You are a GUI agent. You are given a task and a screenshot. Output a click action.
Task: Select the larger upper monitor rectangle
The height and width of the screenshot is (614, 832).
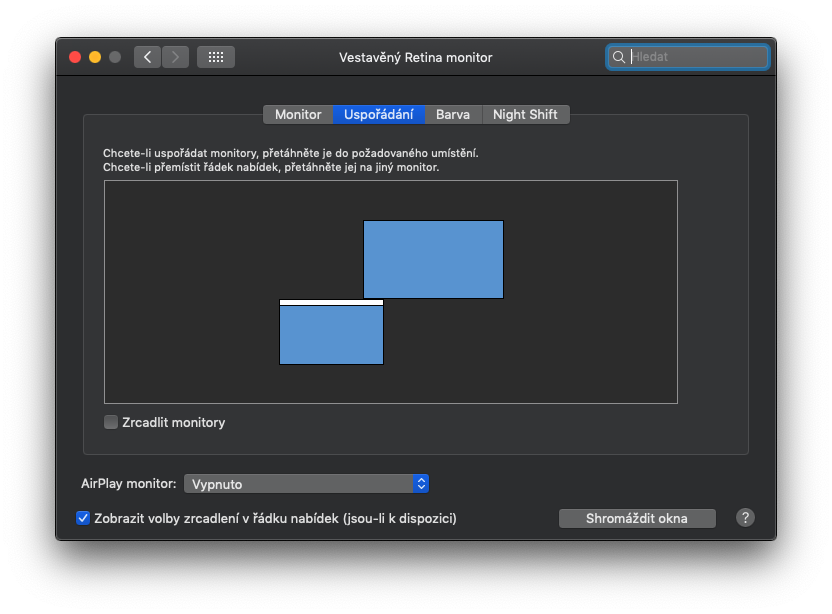pyautogui.click(x=433, y=259)
